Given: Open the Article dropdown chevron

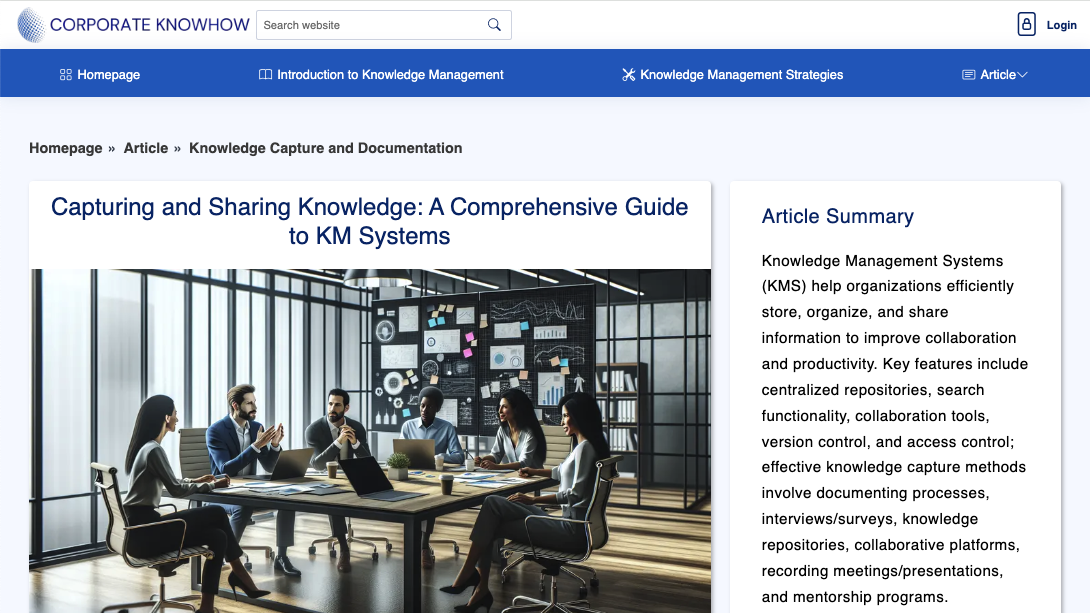Looking at the screenshot, I should (1021, 74).
